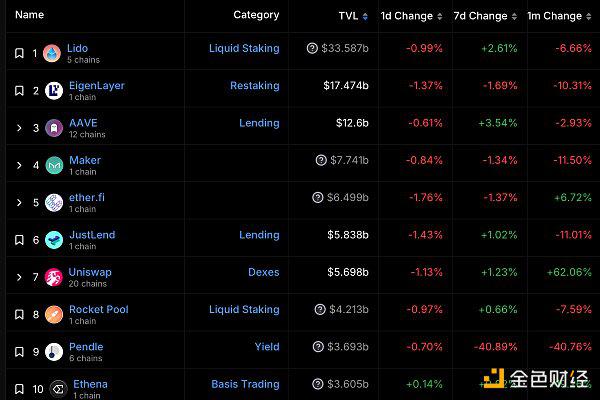Expand the Maker row
The width and height of the screenshot is (600, 400).
click(x=19, y=165)
